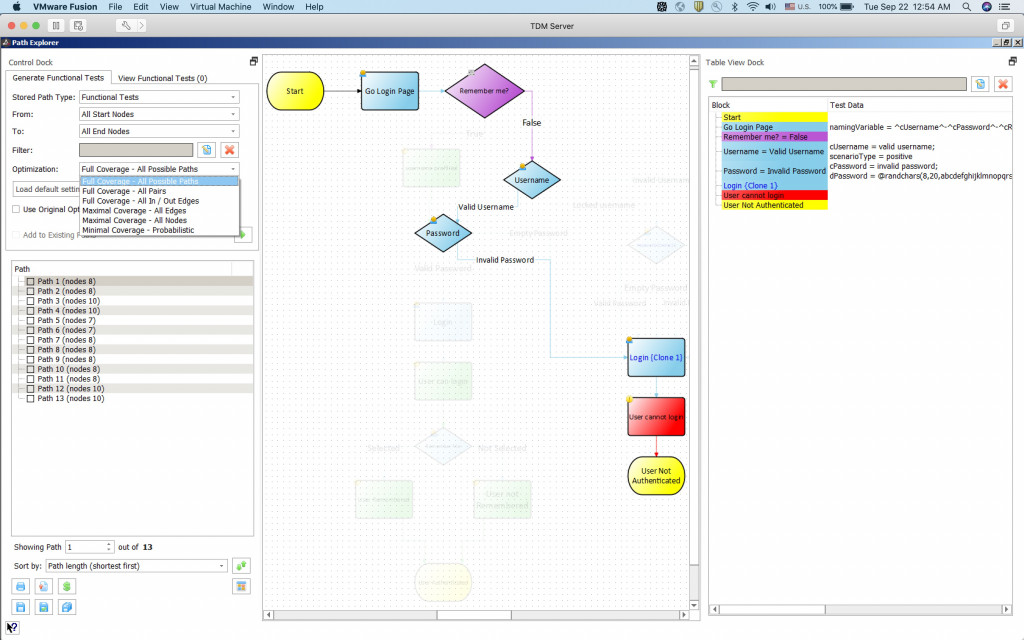Clear the Table View Dock filter with the red X
The height and width of the screenshot is (640, 1024).
coord(1003,84)
